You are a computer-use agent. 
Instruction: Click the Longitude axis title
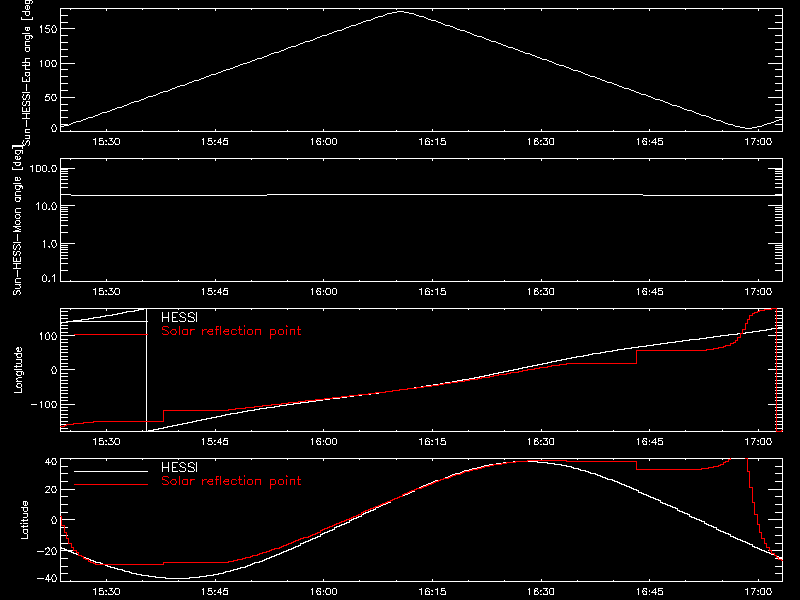[x=18, y=370]
